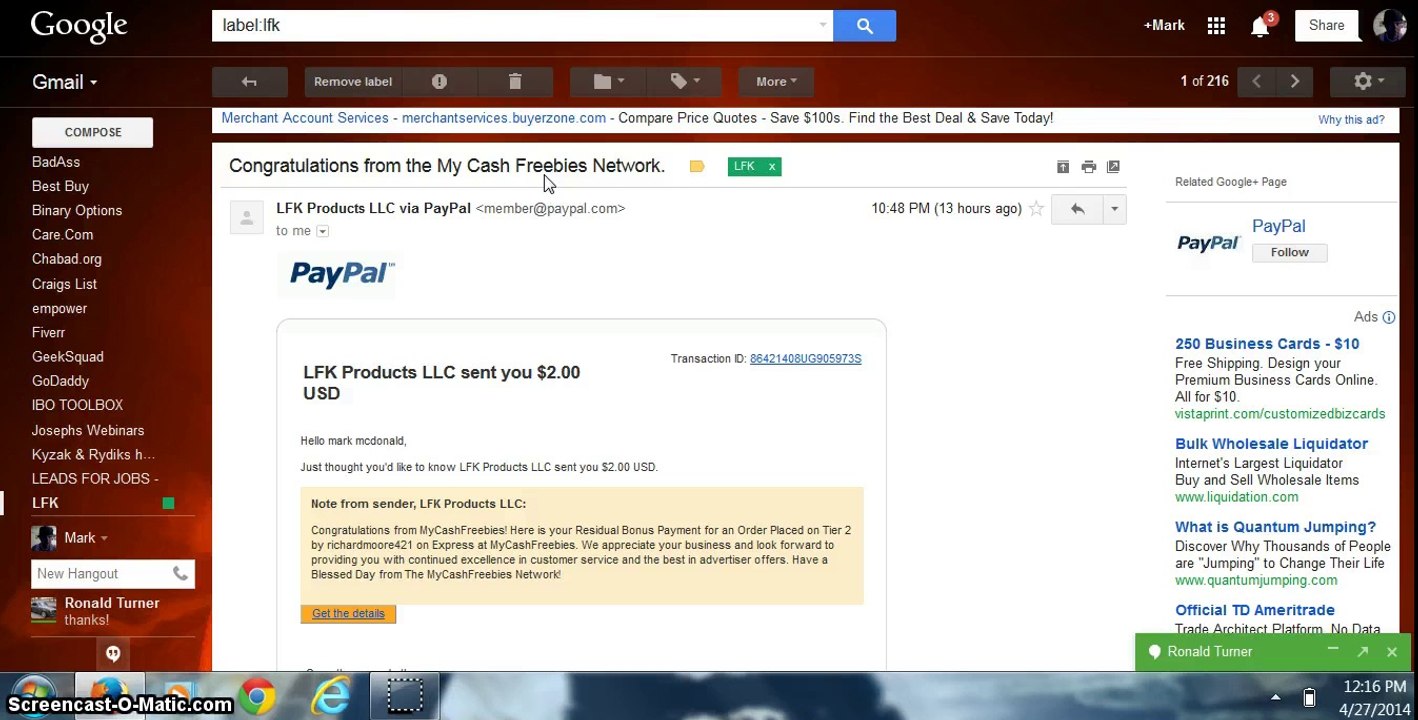
Task: Expand the search options arrow
Action: click(823, 25)
